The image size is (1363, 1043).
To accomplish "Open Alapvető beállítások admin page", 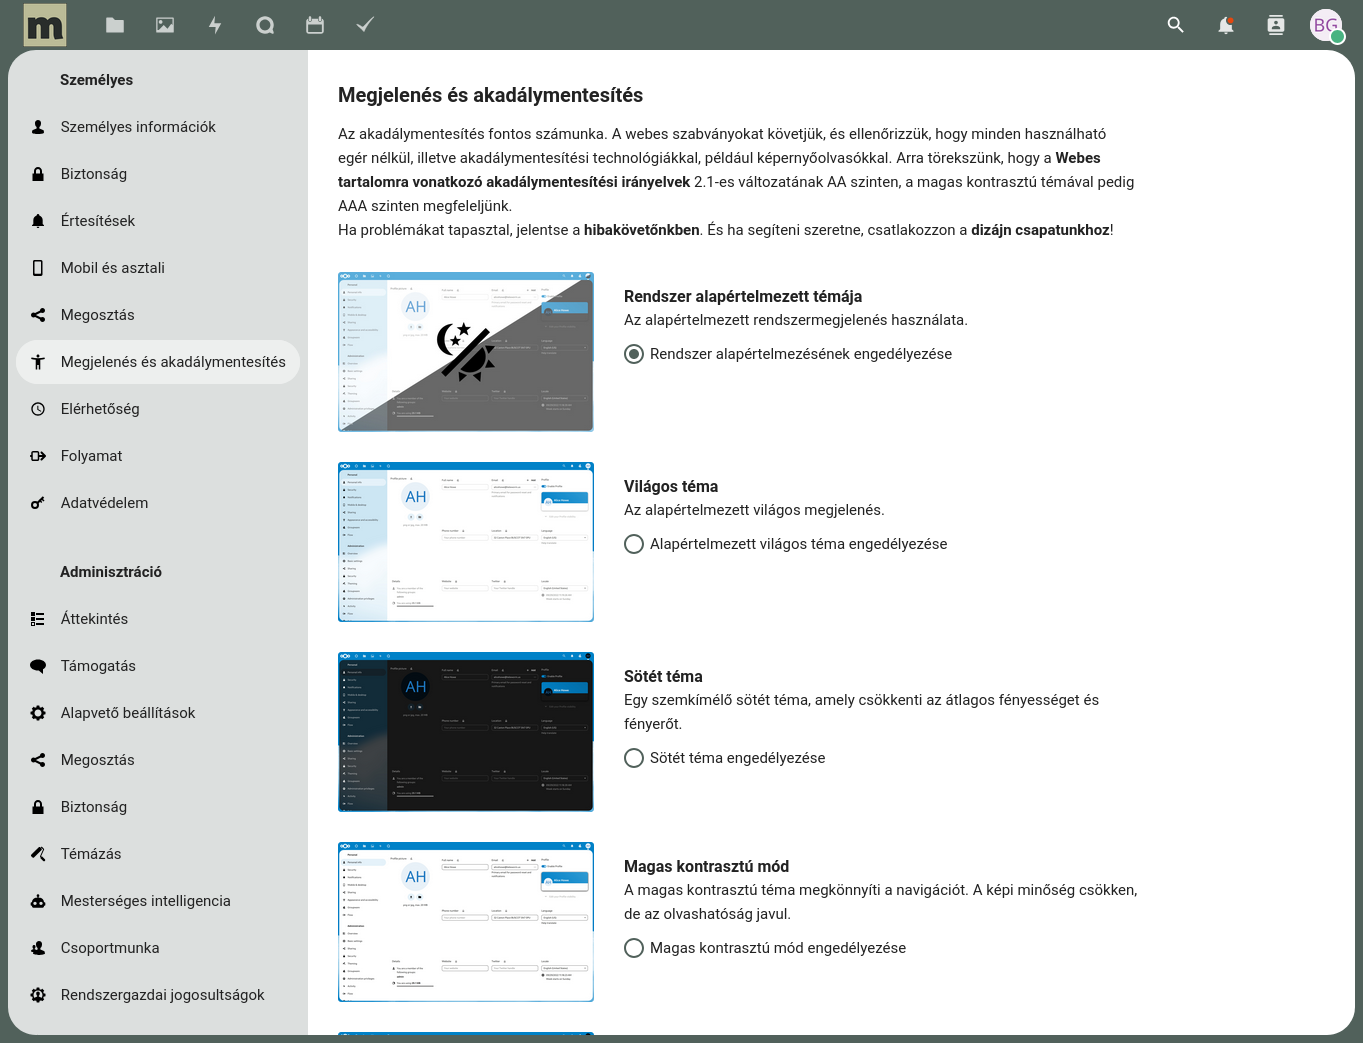I will pyautogui.click(x=158, y=713).
